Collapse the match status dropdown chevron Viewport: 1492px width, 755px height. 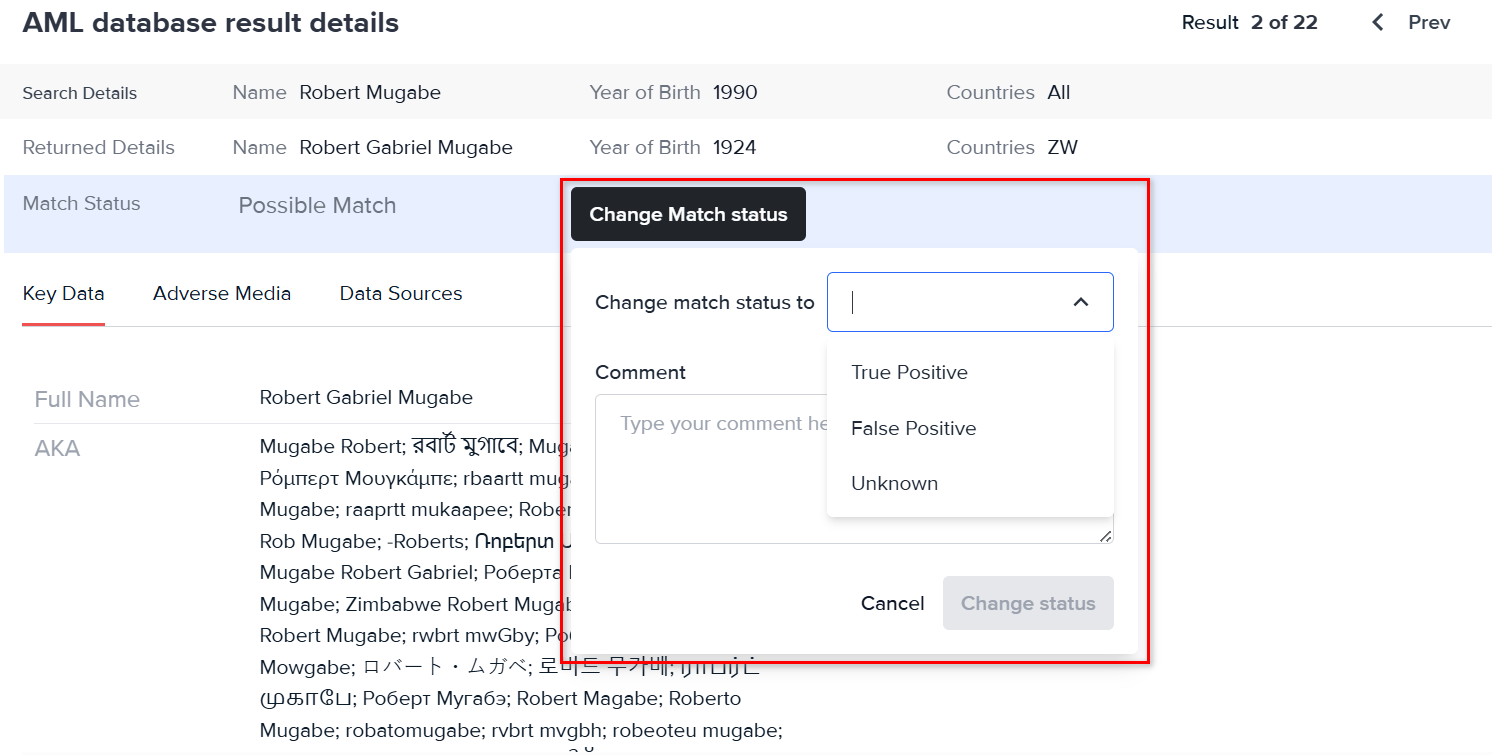1081,302
